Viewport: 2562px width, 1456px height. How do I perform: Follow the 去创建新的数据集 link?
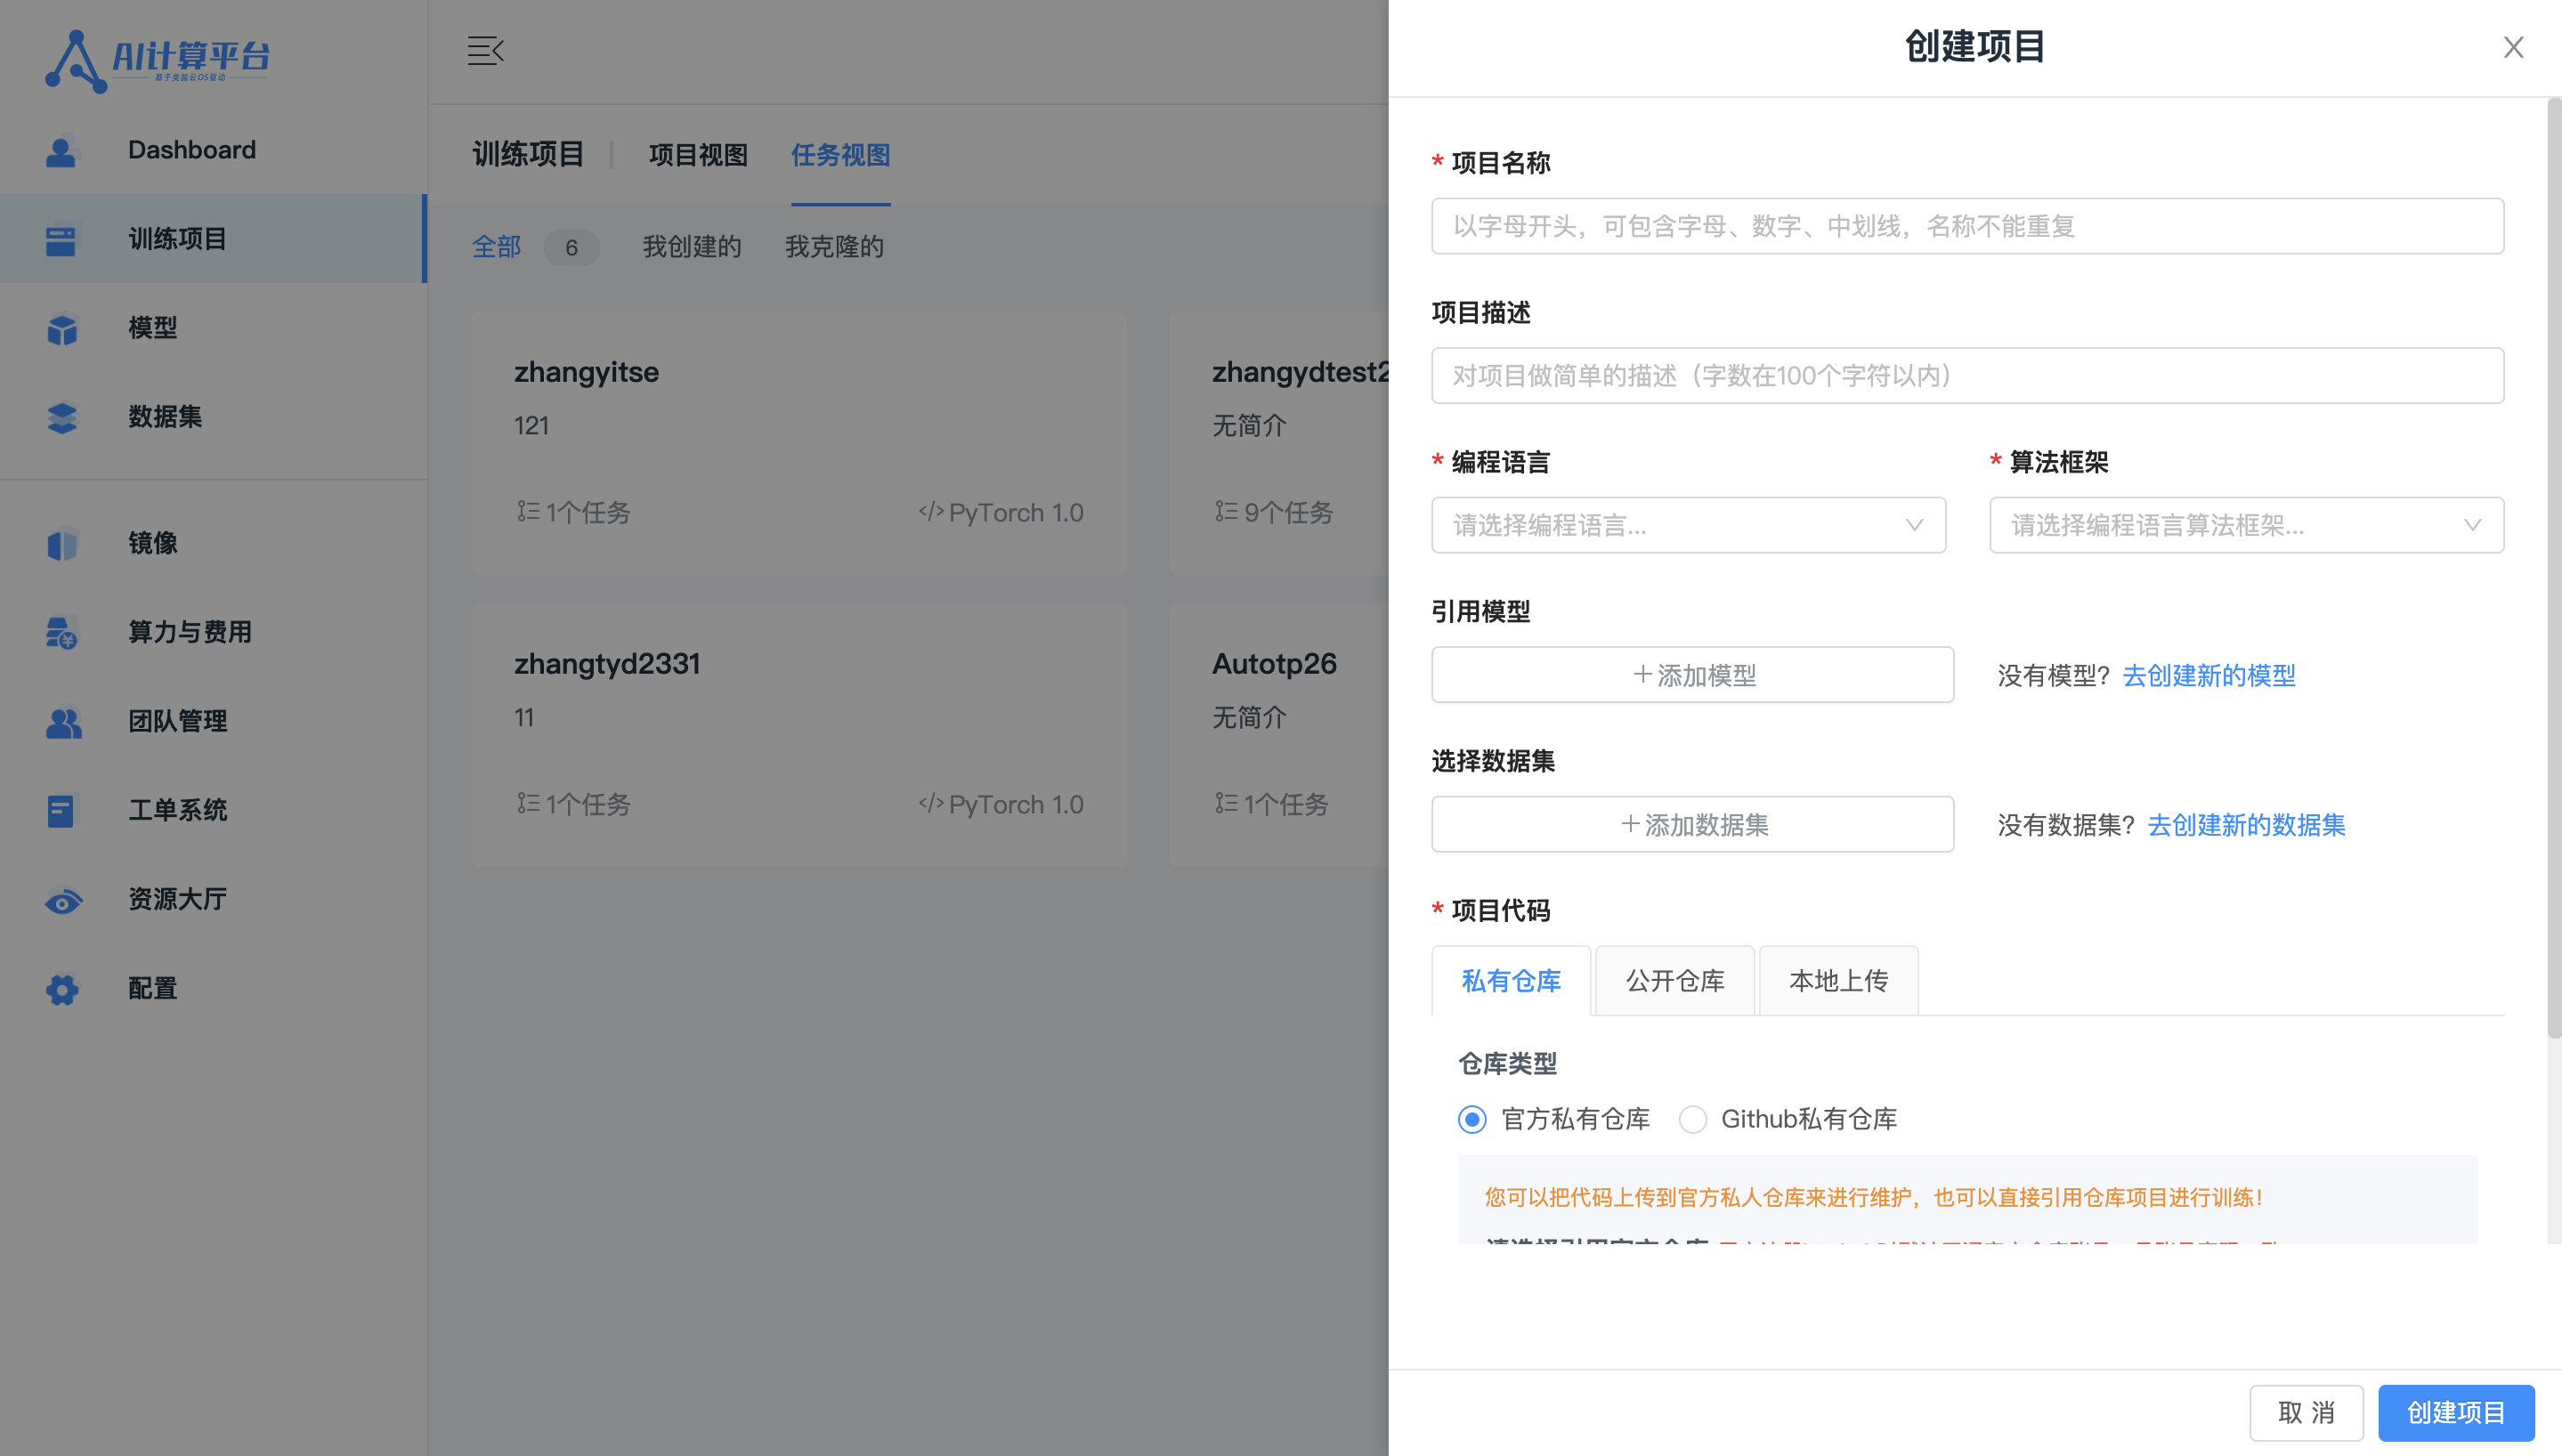(2246, 826)
